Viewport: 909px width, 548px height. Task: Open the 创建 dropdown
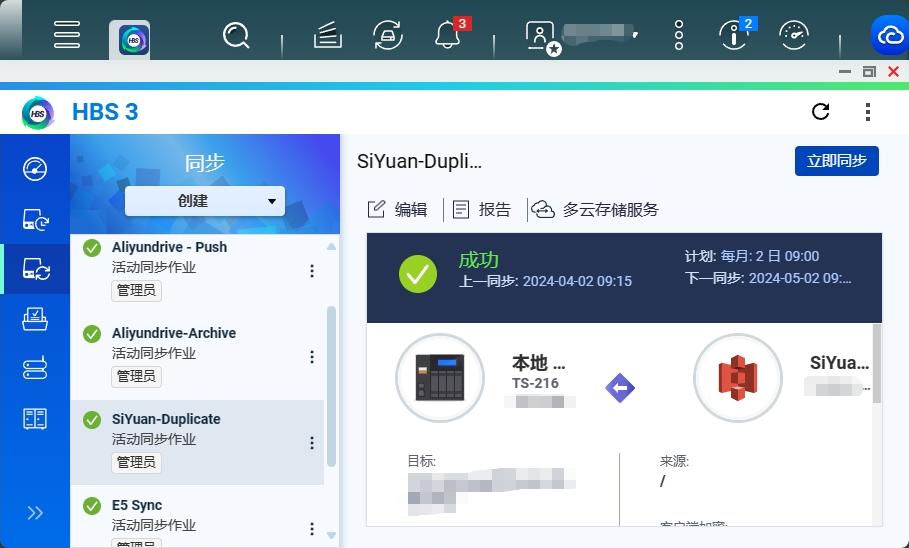[x=205, y=201]
